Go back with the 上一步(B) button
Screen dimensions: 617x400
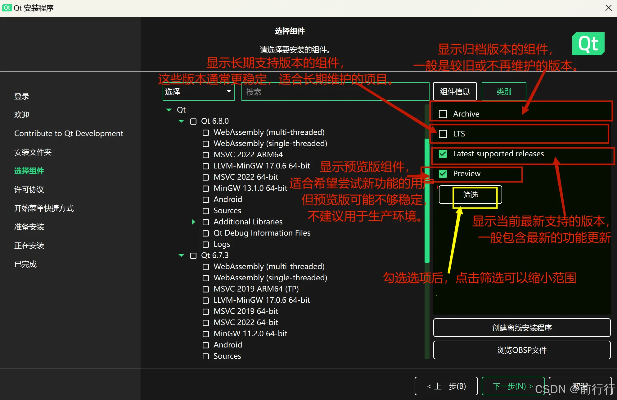(446, 387)
